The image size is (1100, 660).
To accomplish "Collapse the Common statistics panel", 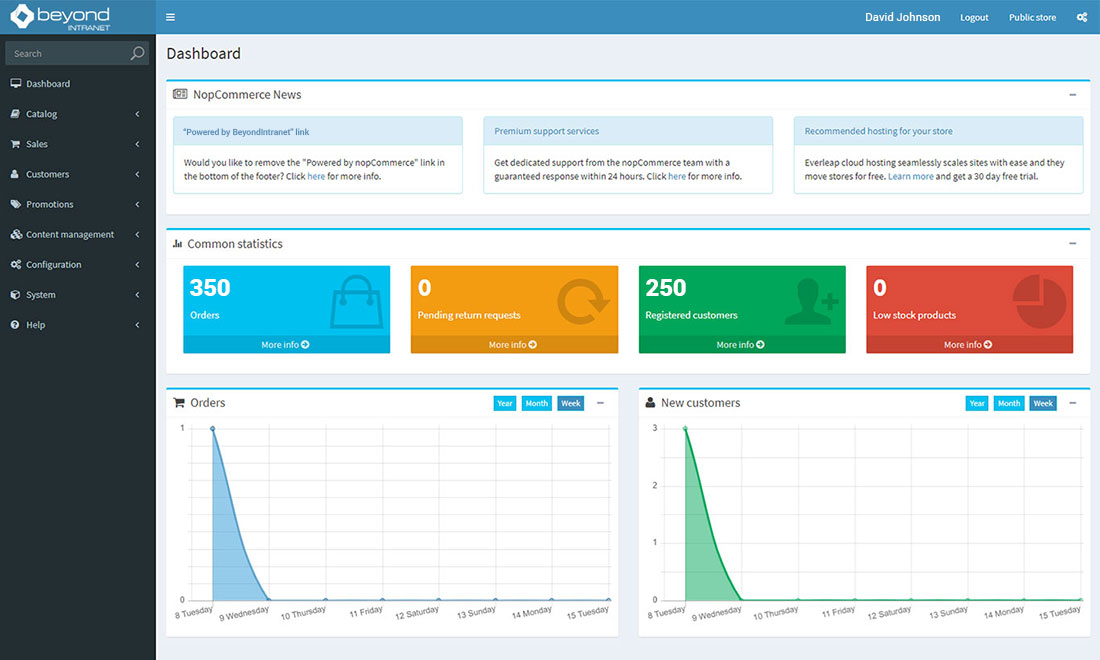I will 1072,243.
